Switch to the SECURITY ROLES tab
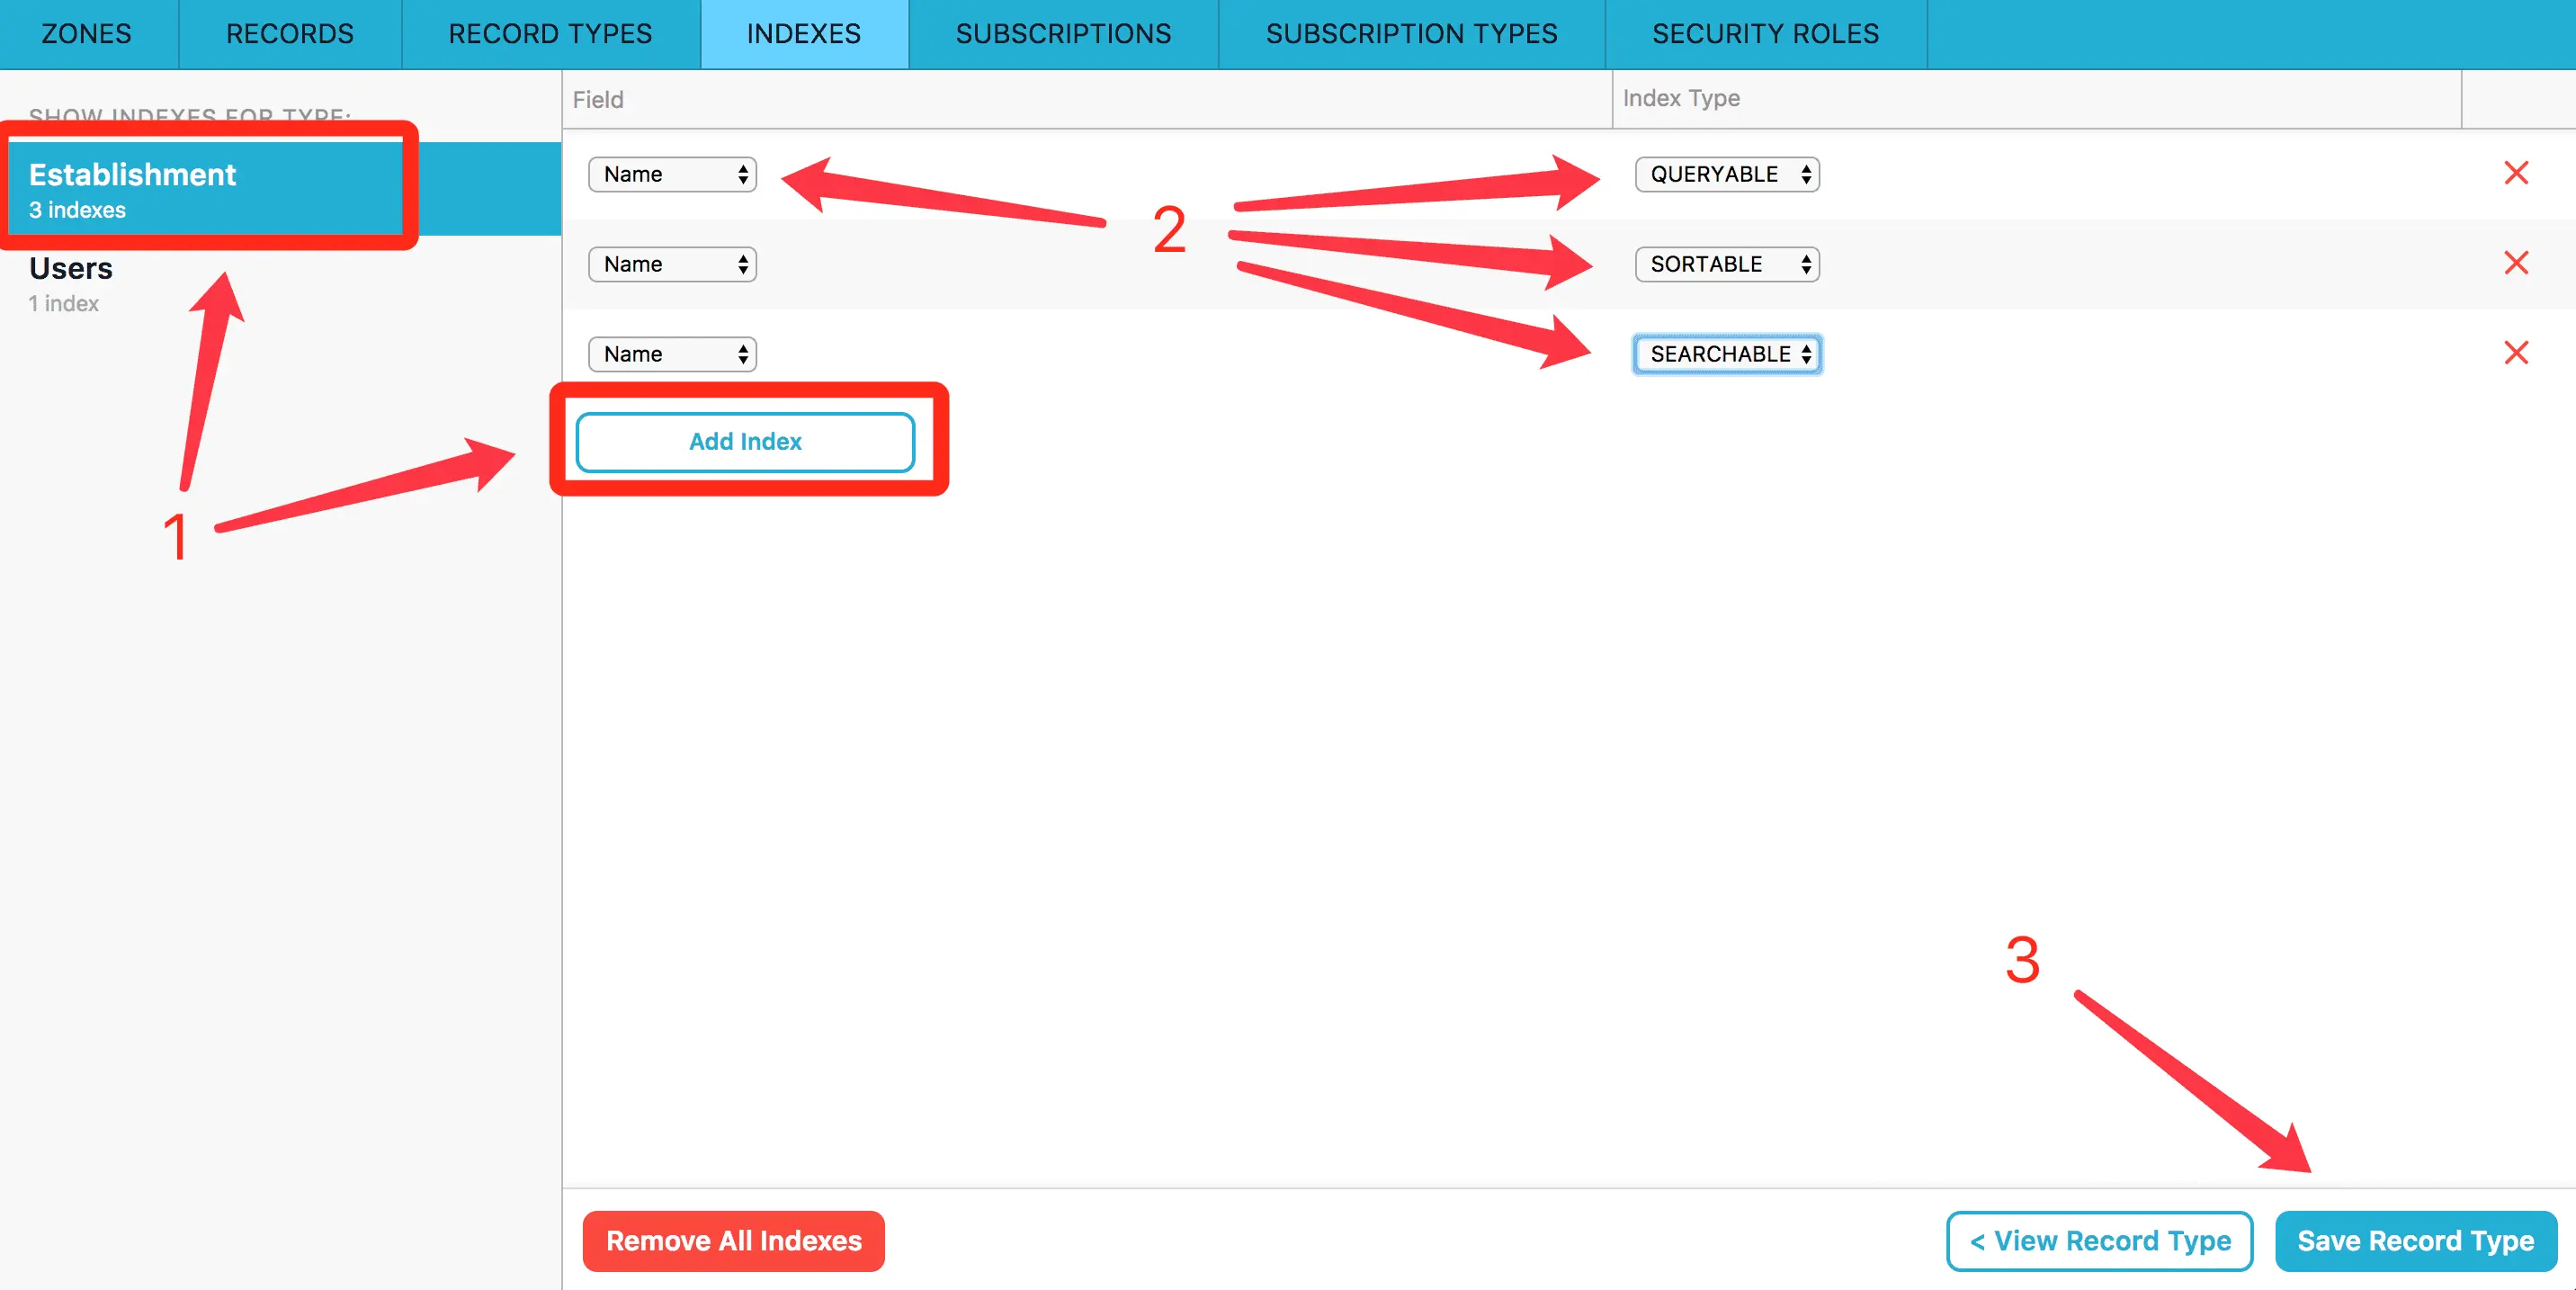This screenshot has width=2576, height=1290. point(1765,34)
